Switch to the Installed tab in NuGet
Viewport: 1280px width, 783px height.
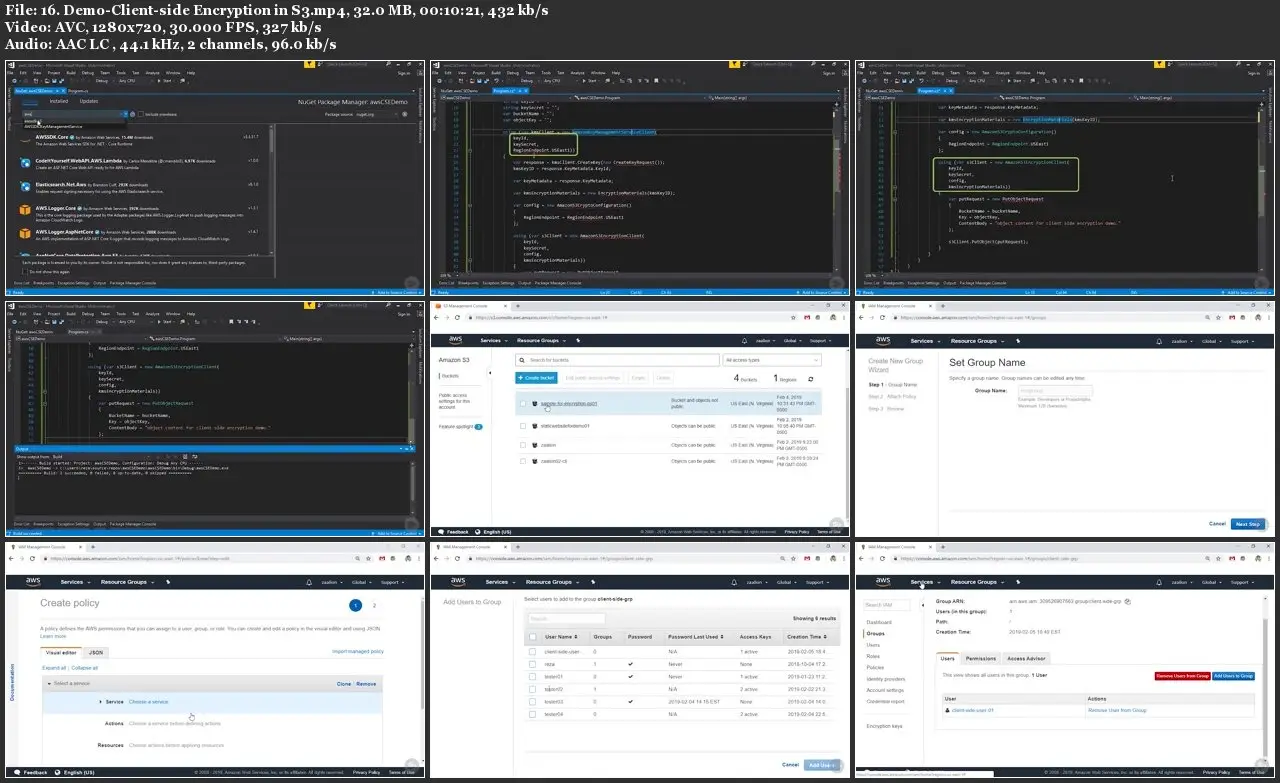tap(59, 101)
